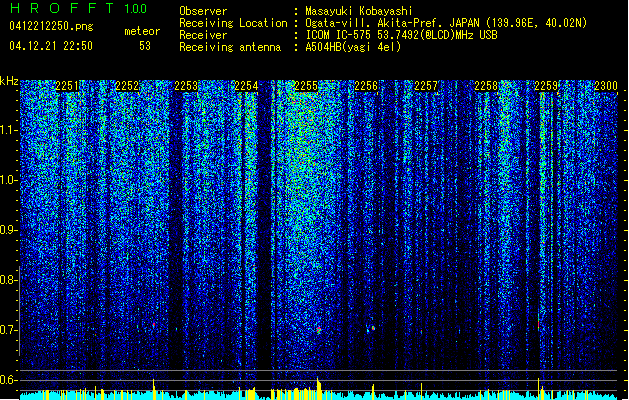Select the filename 0412212250.png
This screenshot has height=400, width=629.
point(51,26)
